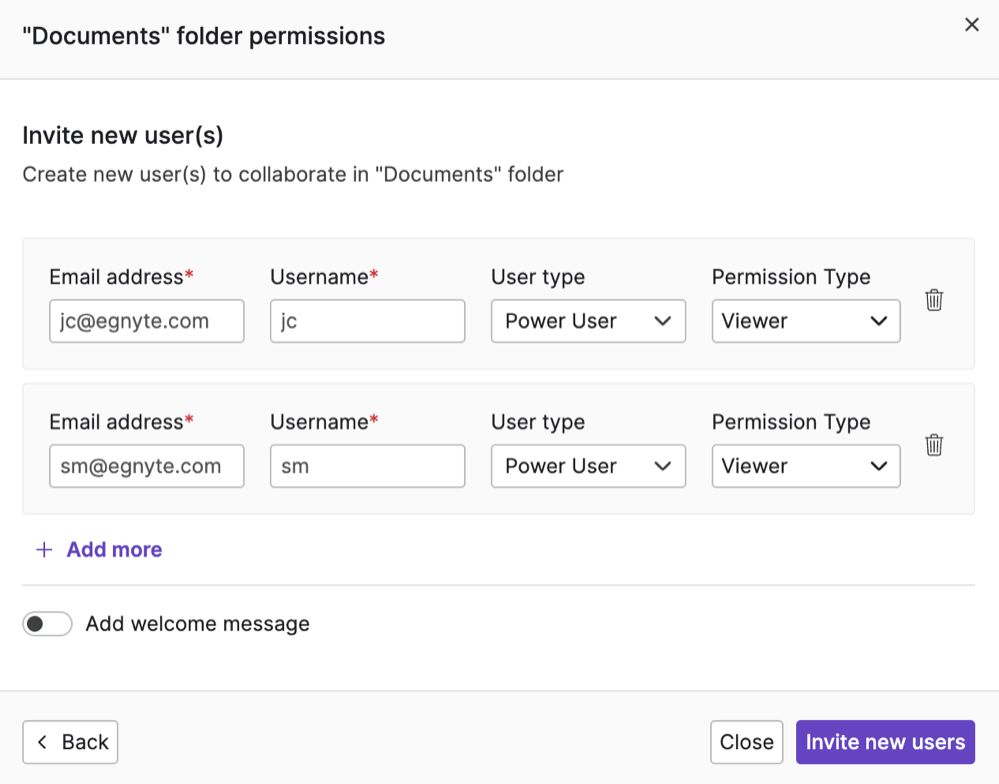Select the username field showing jc
The width and height of the screenshot is (999, 784).
point(367,321)
